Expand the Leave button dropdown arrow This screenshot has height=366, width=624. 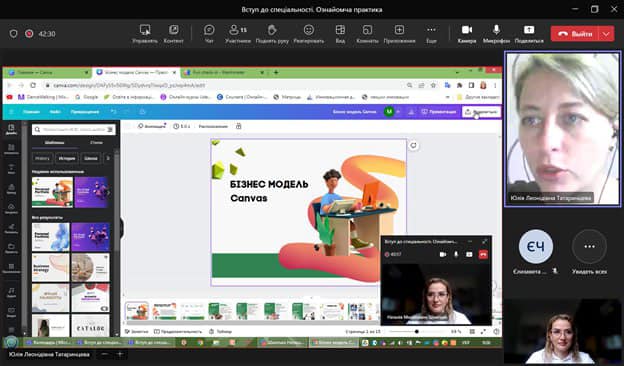click(x=606, y=34)
